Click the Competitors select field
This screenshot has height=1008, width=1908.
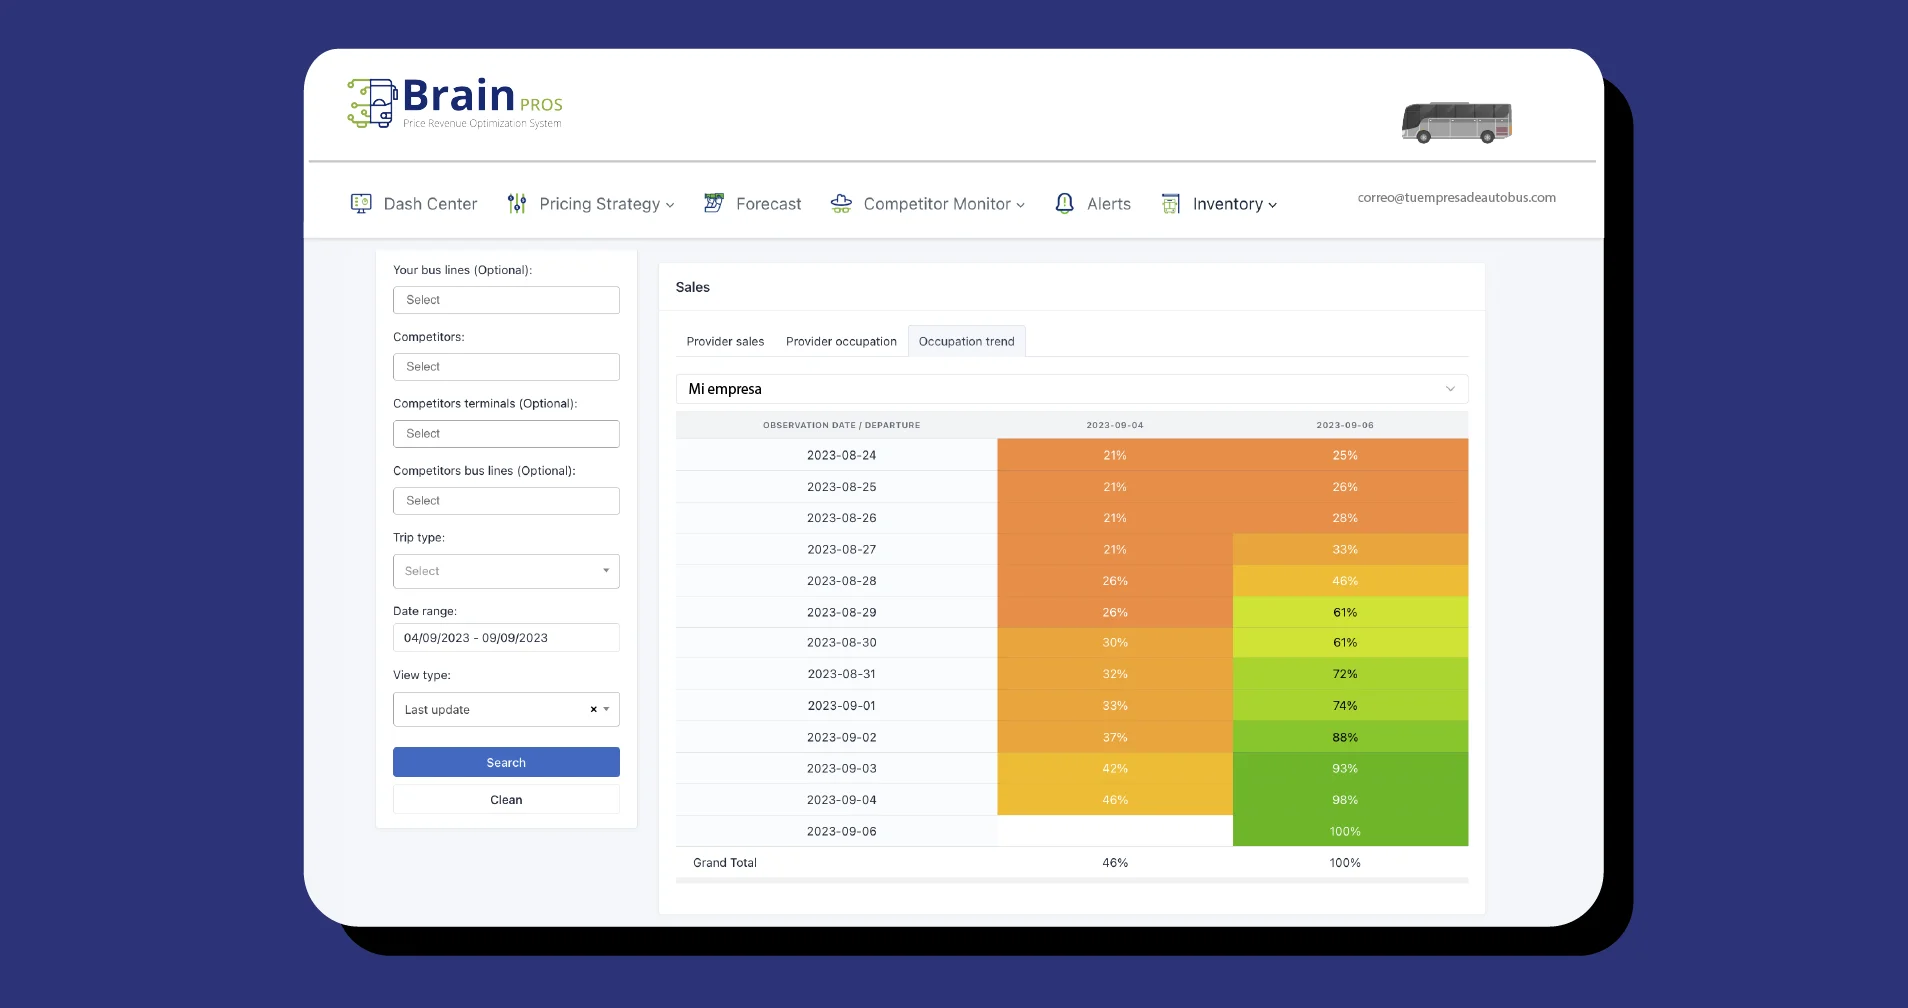pos(506,367)
